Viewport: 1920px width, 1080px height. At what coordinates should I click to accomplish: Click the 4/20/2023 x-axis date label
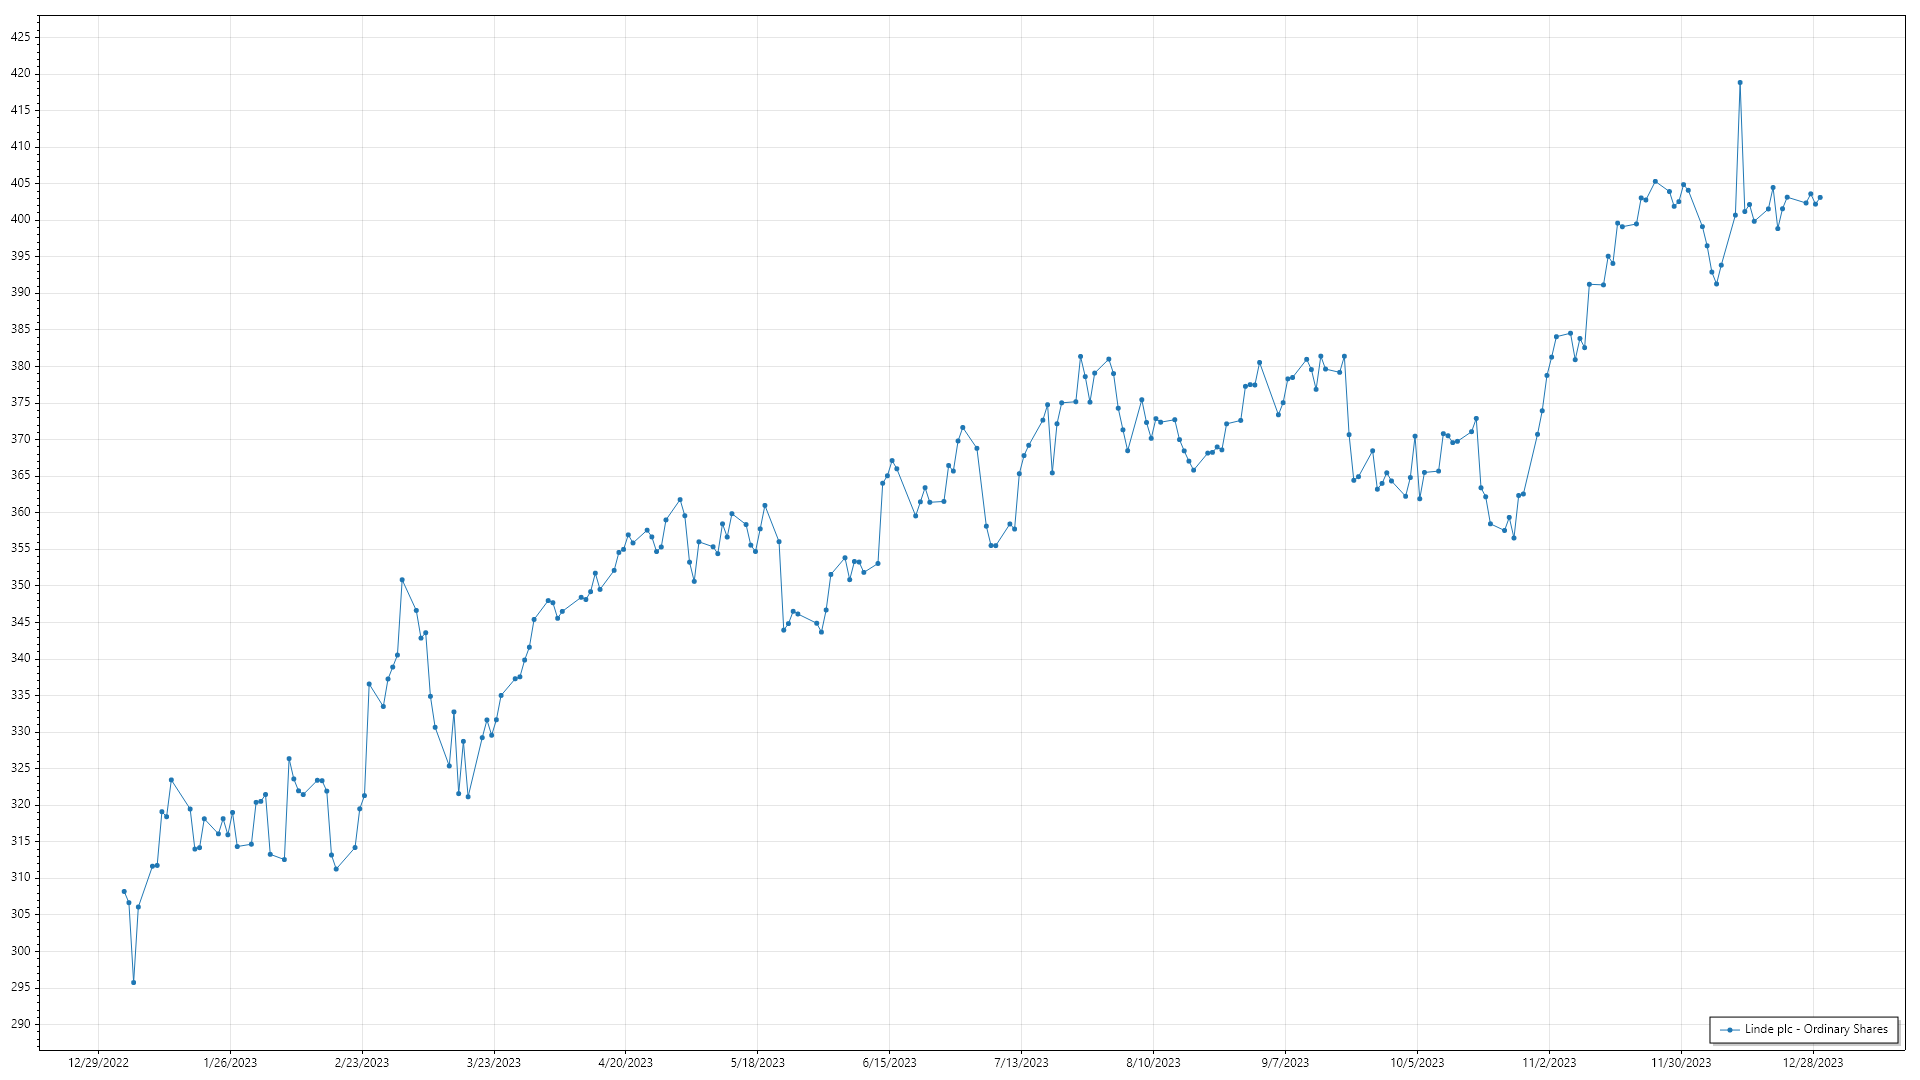coord(625,1063)
